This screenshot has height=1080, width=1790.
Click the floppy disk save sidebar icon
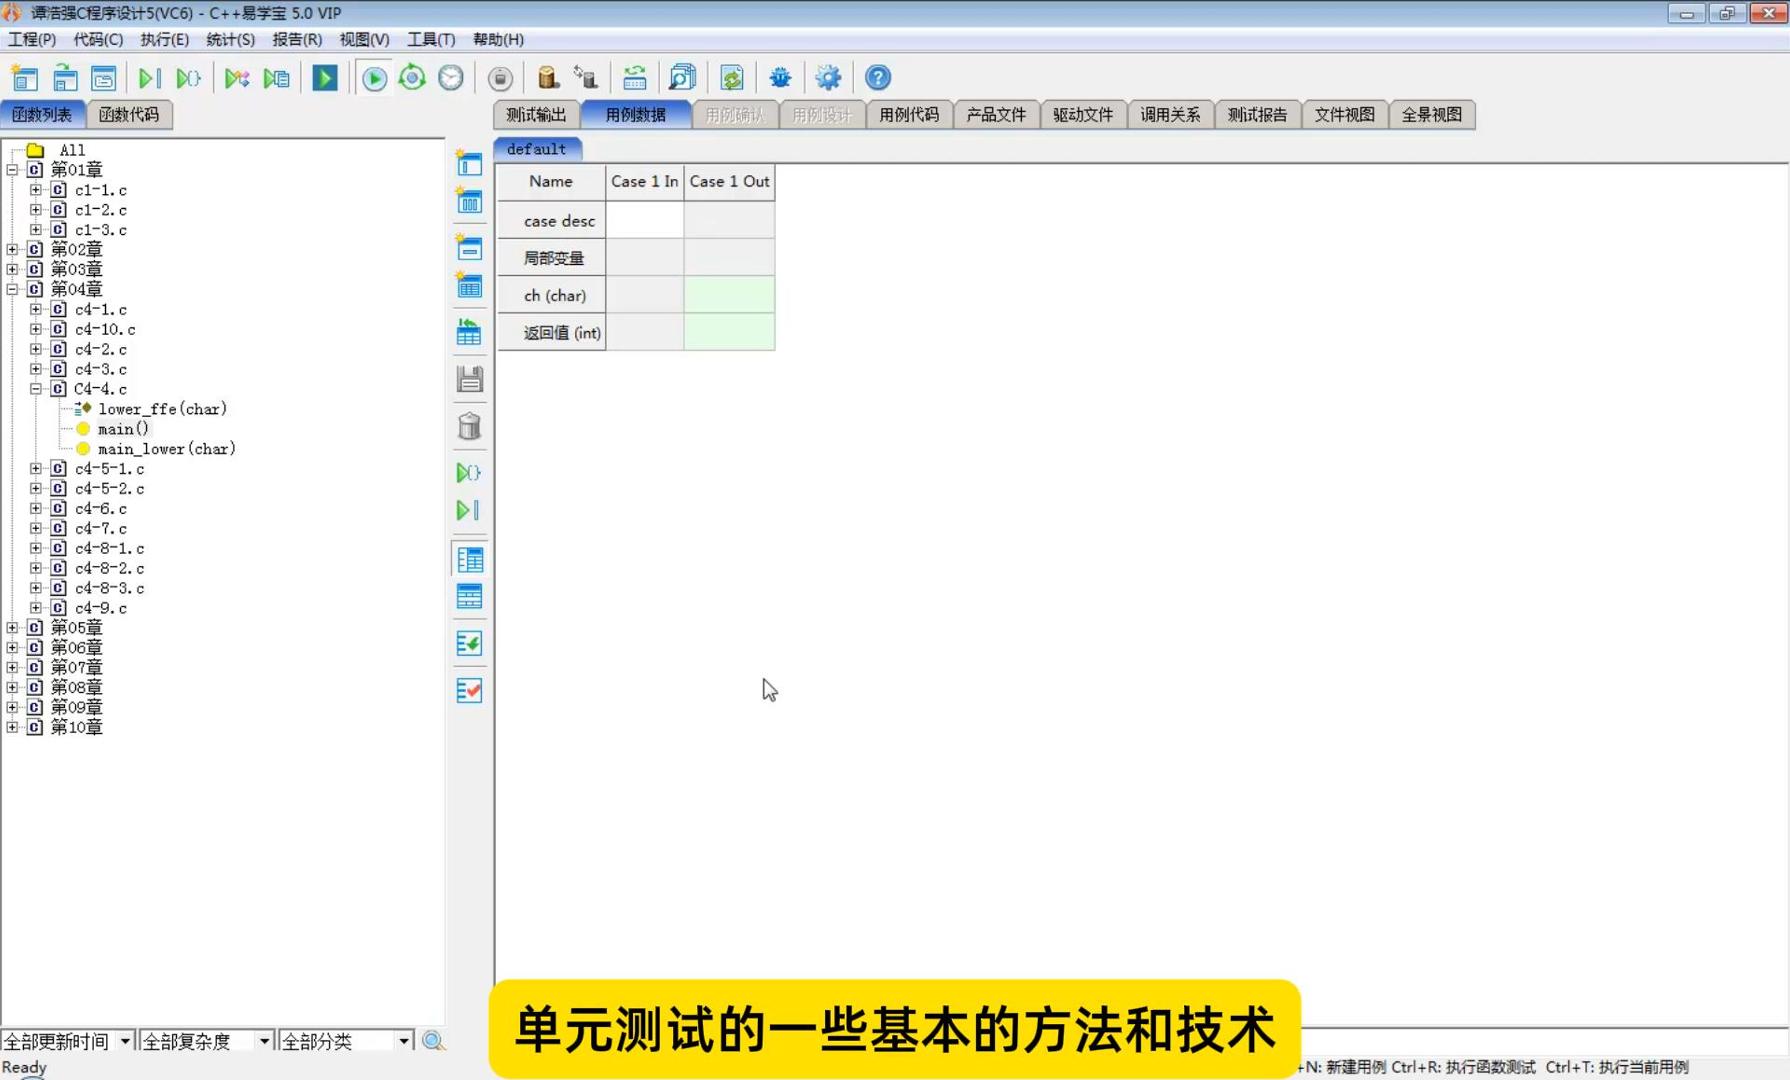click(x=469, y=379)
